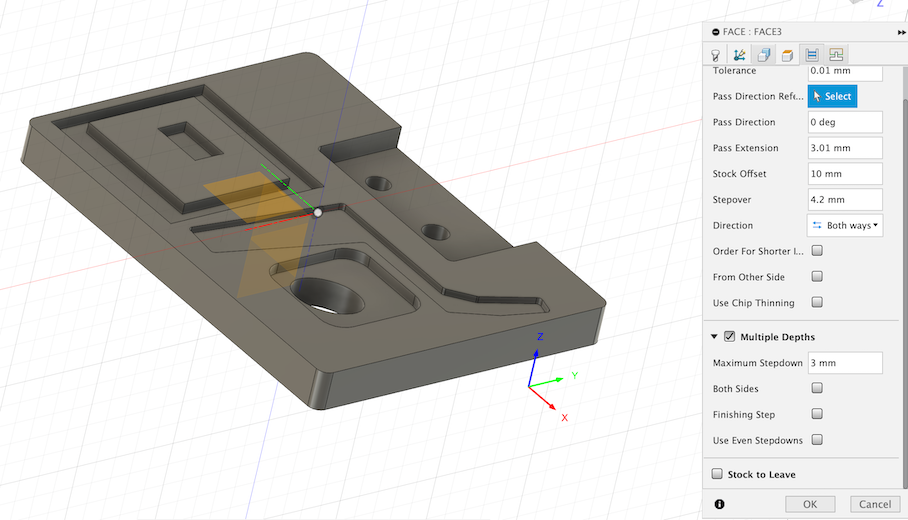Collapse the FACE : FACE3 dialog
Image resolution: width=908 pixels, height=520 pixels.
[x=716, y=32]
